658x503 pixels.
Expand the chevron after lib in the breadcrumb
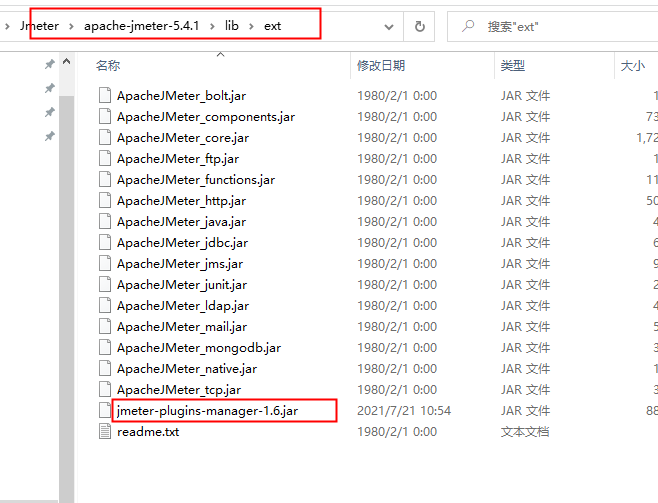tap(251, 26)
